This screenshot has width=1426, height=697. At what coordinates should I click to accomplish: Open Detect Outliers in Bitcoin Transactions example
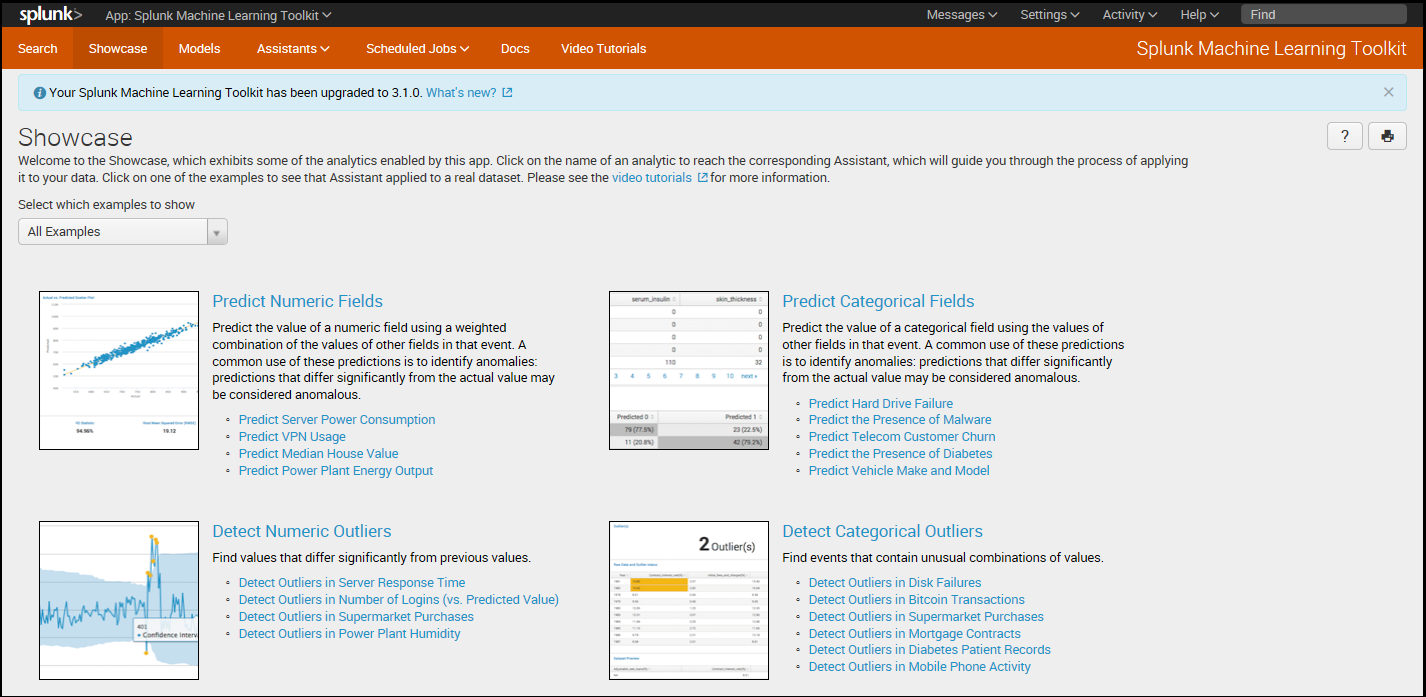[917, 600]
